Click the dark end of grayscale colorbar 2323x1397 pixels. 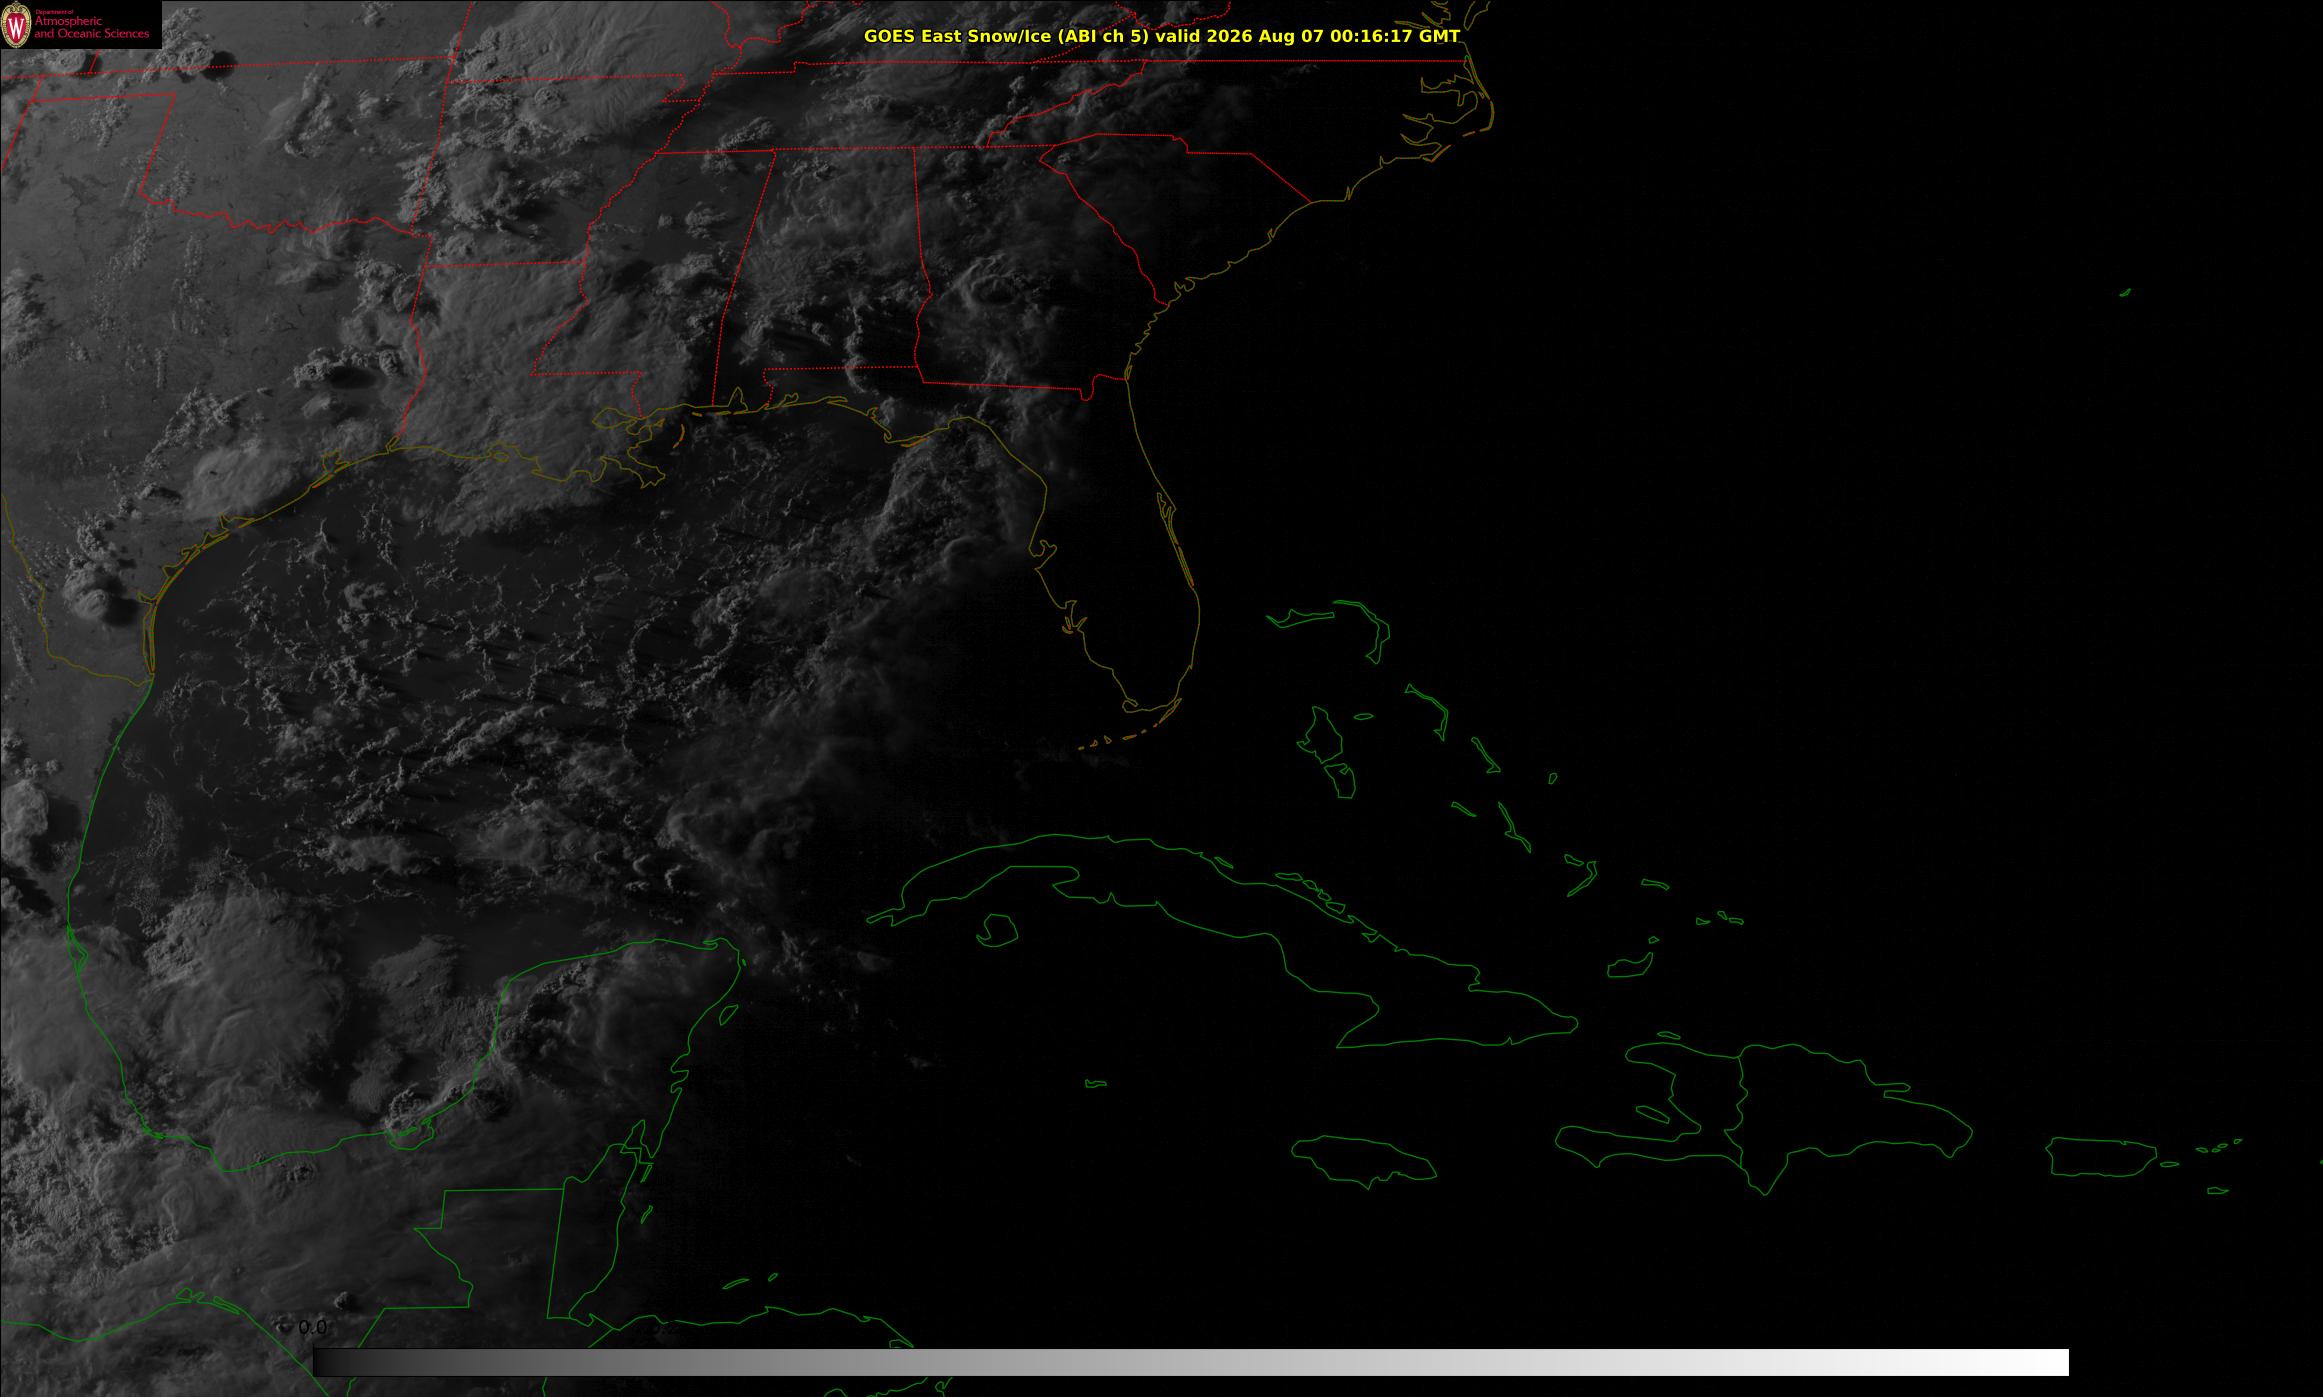click(x=342, y=1362)
